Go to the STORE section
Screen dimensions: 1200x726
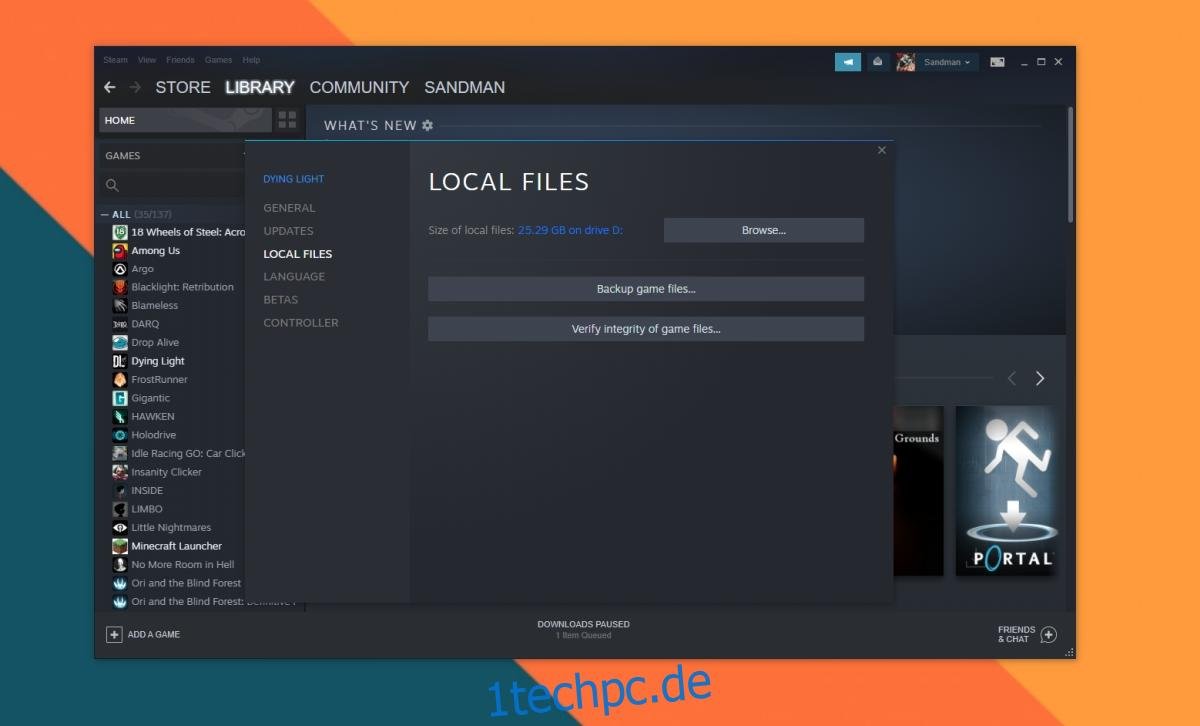click(183, 88)
